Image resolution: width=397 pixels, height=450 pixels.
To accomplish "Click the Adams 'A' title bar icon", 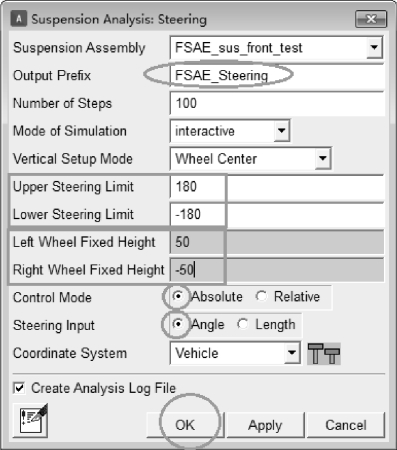I will (x=19, y=19).
